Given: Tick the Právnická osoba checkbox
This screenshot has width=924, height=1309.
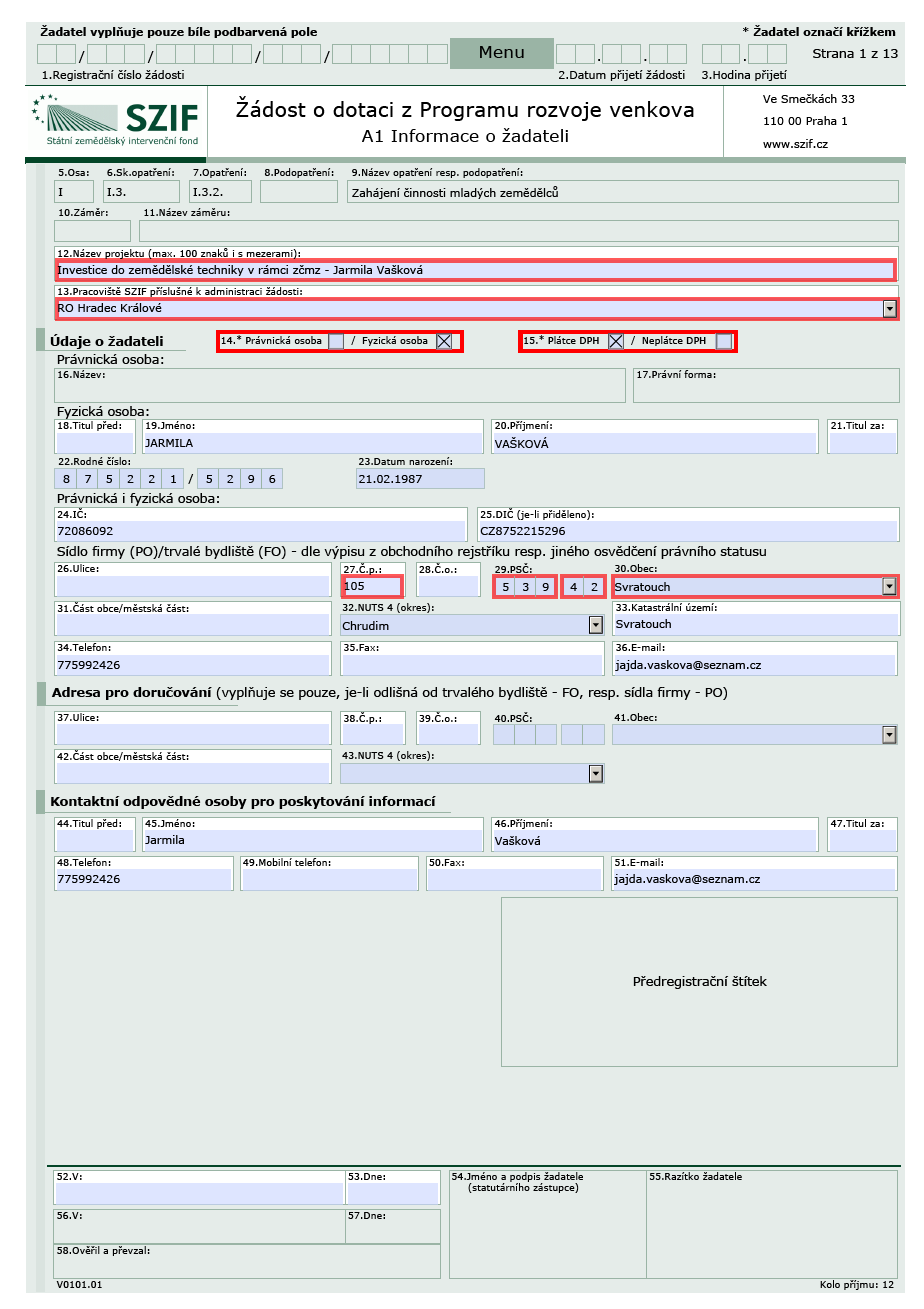Looking at the screenshot, I should (x=336, y=341).
